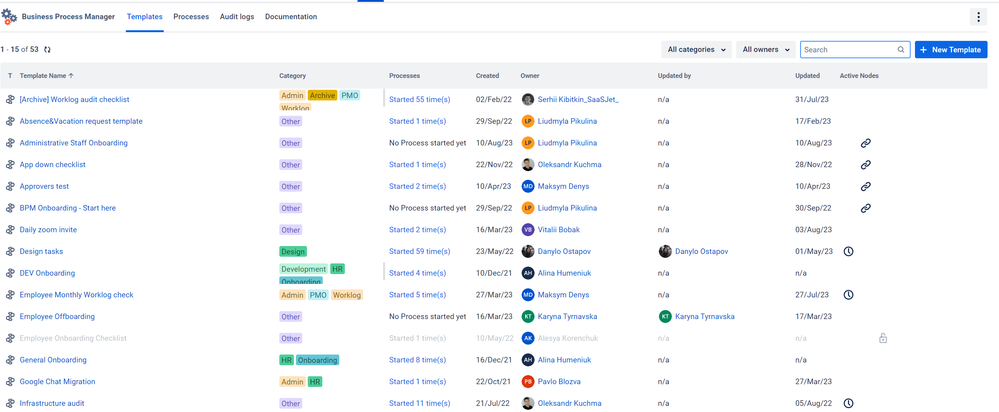Screen dimensions: 999x412
Task: Open the Google Chat Migration template
Action: pyautogui.click(x=57, y=381)
